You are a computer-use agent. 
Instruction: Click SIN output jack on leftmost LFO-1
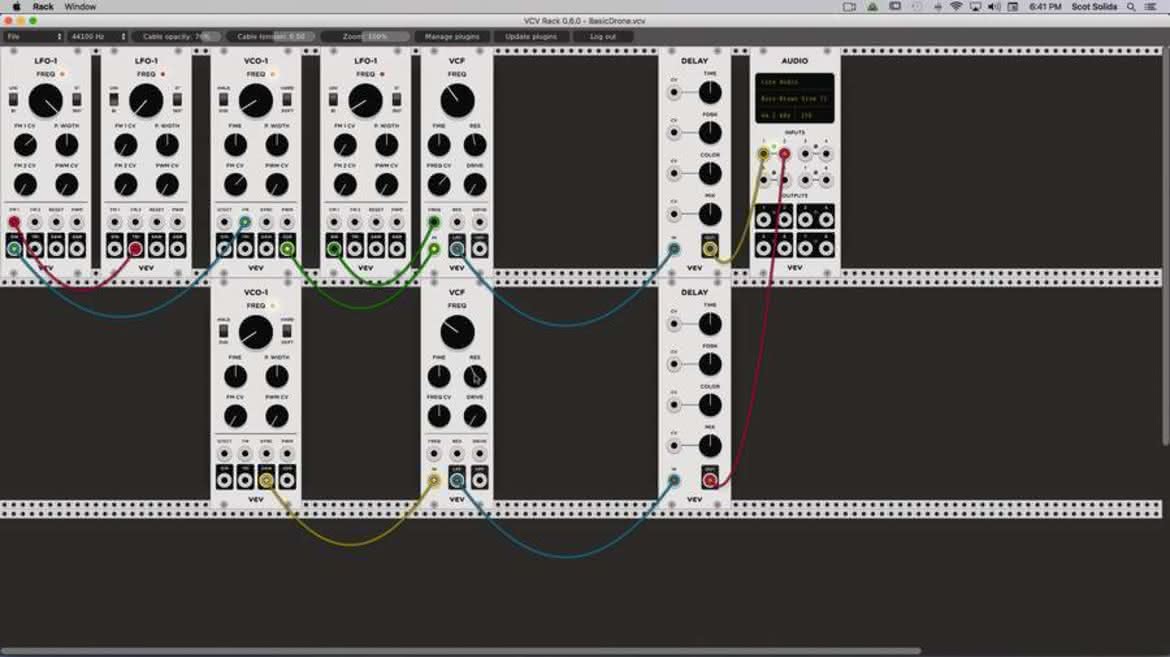pyautogui.click(x=14, y=249)
